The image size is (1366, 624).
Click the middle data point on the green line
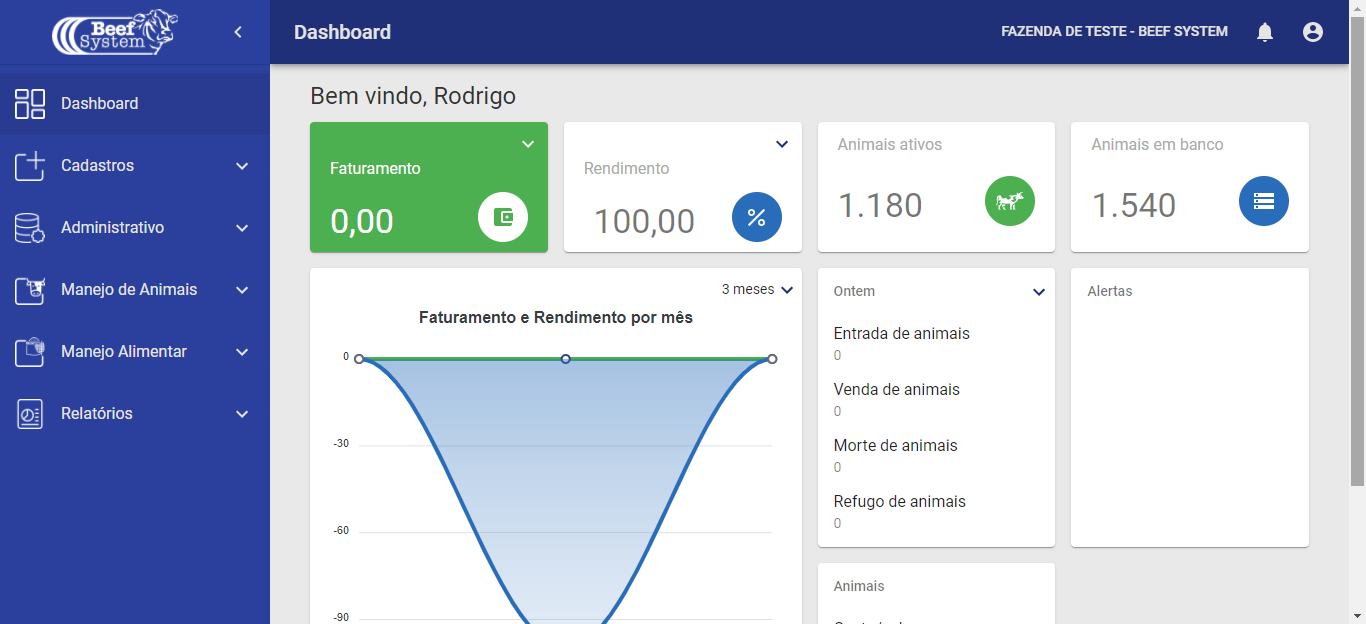point(565,359)
